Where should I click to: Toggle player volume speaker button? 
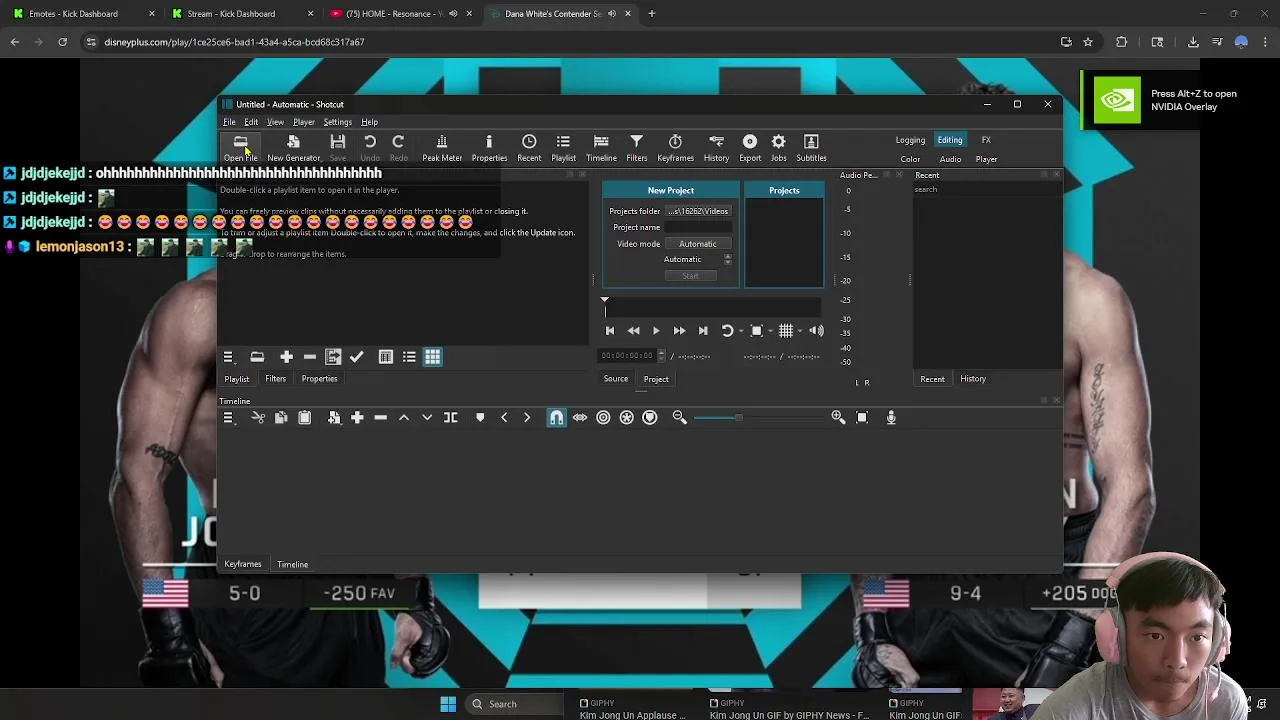click(x=817, y=331)
